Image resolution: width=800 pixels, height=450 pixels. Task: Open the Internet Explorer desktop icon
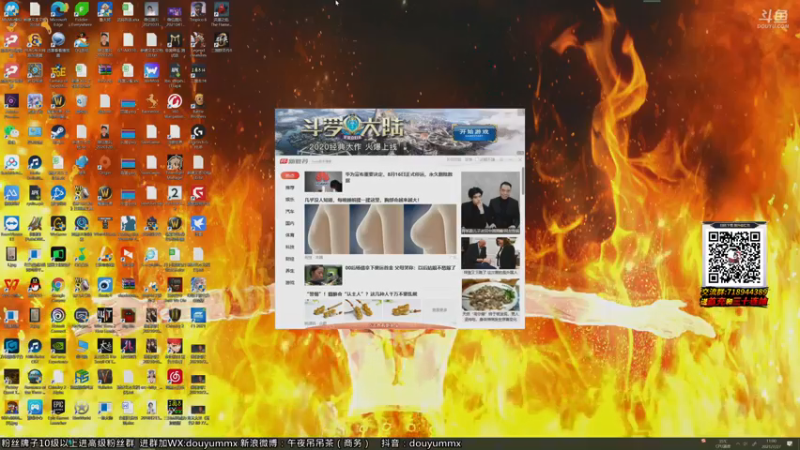pos(152,255)
